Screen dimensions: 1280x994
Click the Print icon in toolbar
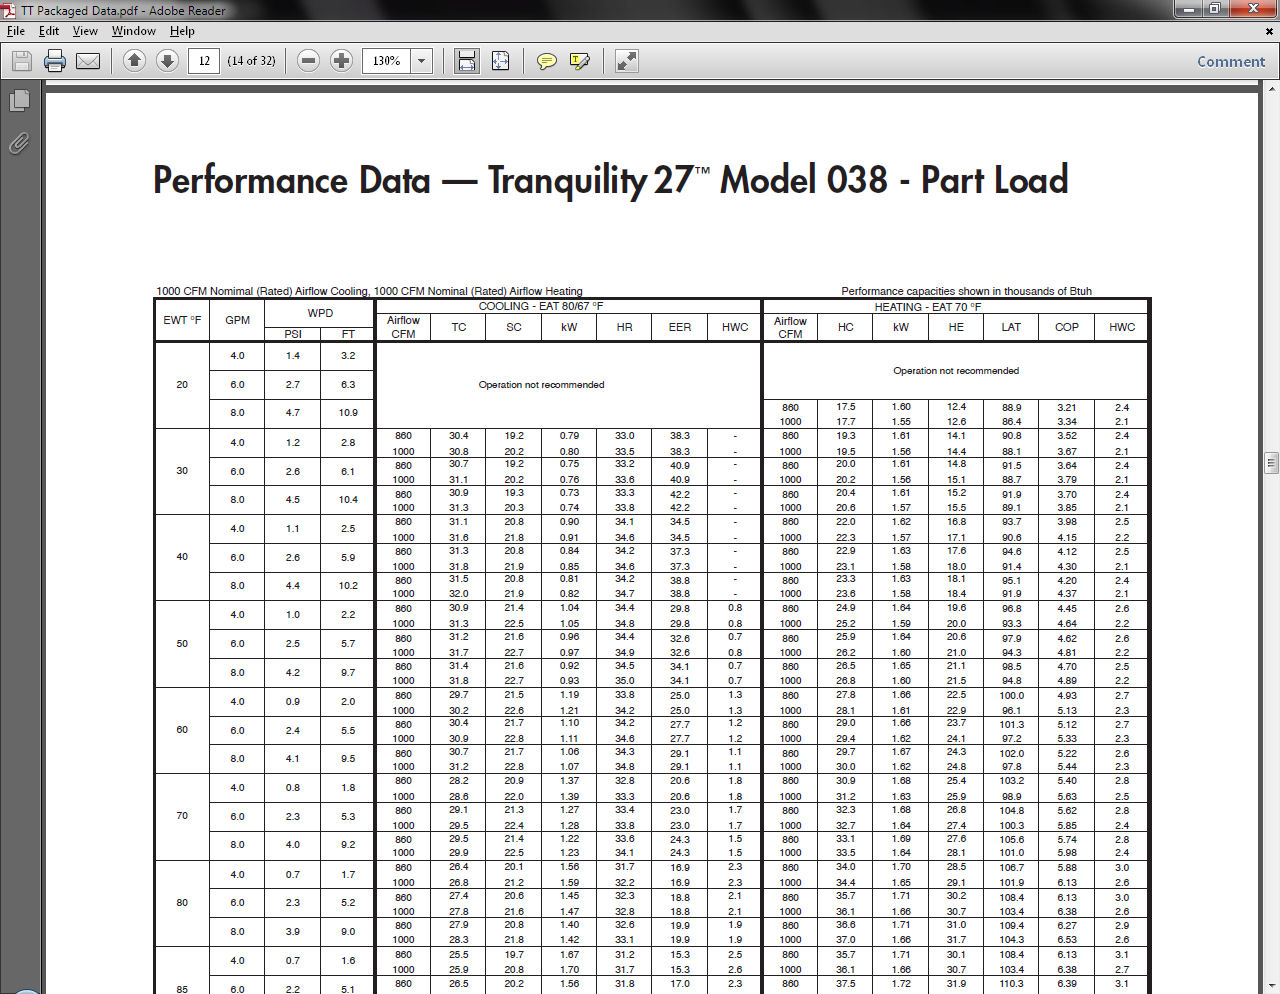(55, 61)
